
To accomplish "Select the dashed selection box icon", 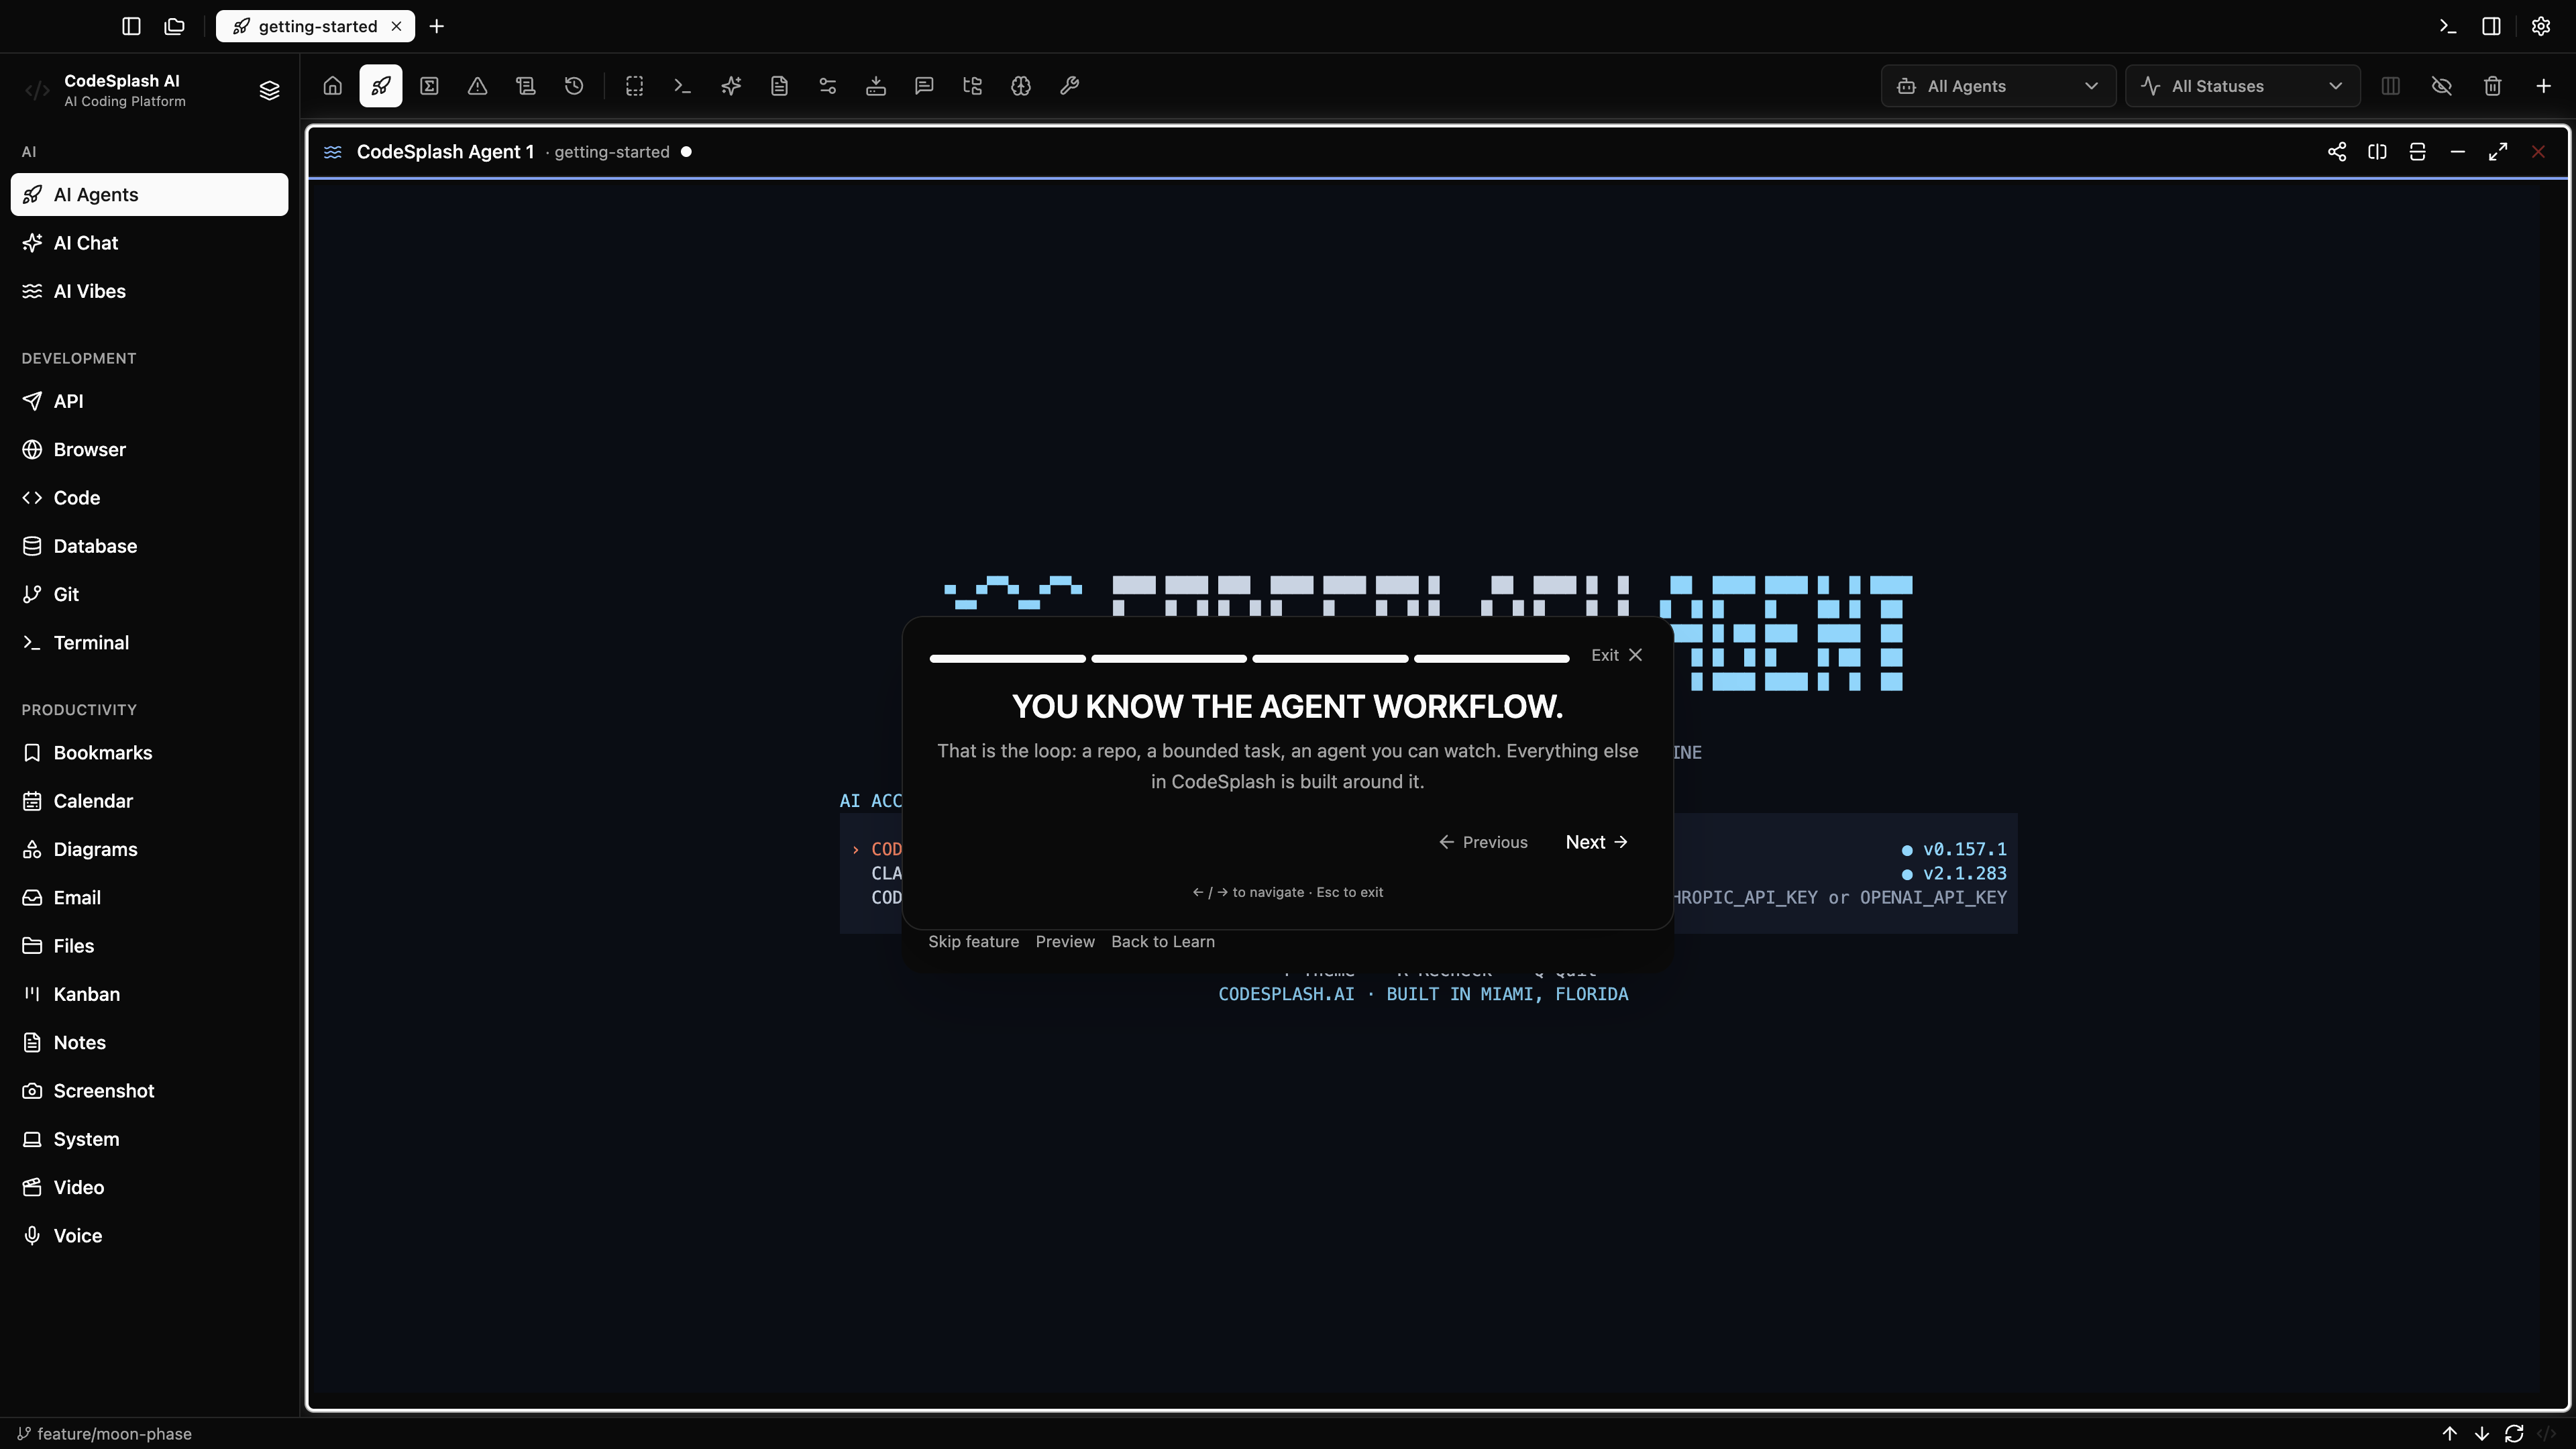I will point(635,86).
